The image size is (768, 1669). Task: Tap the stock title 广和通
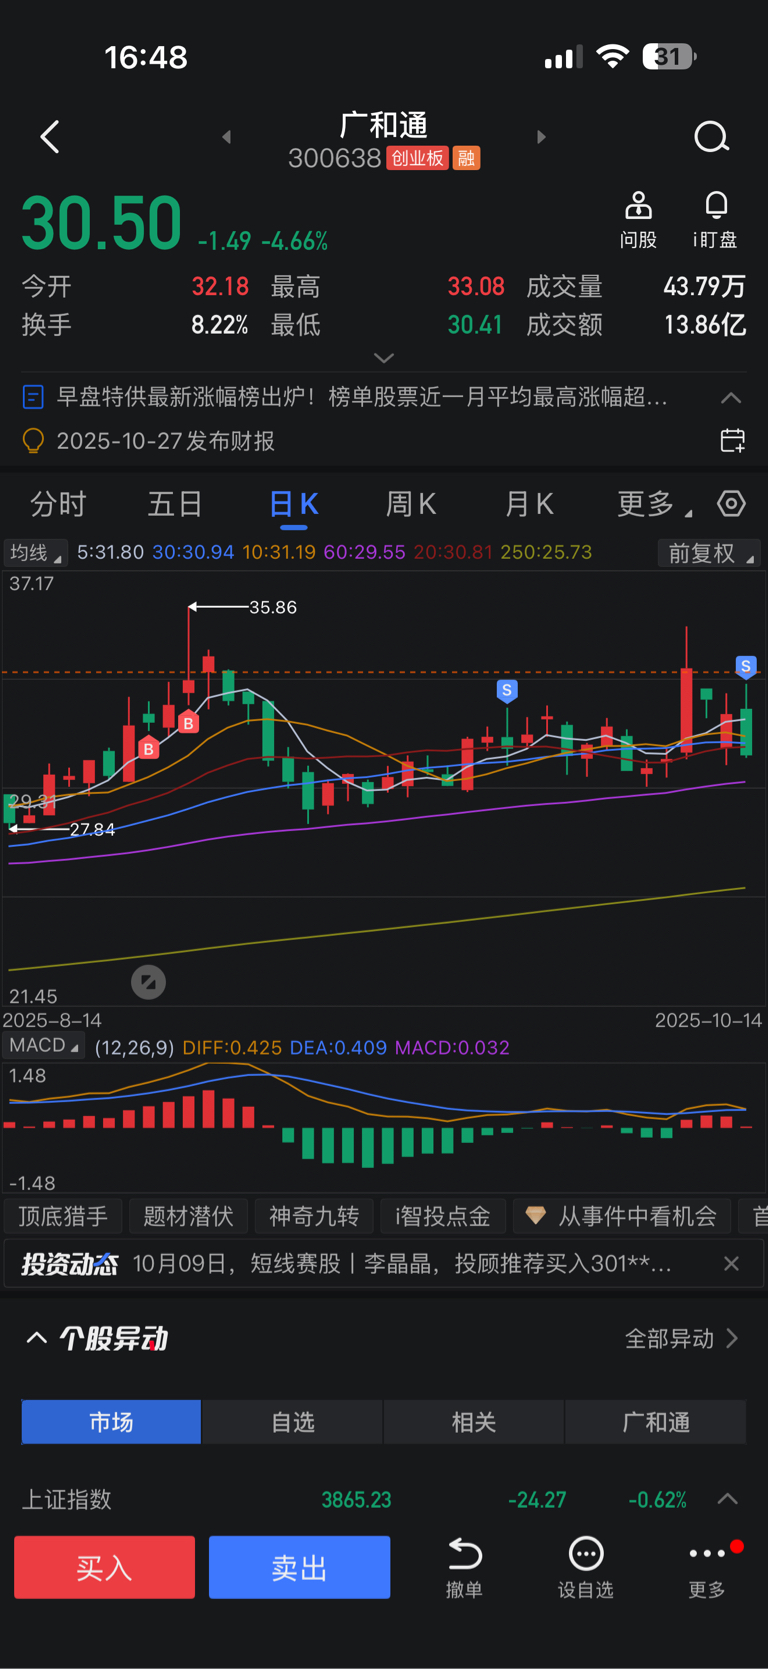point(384,125)
